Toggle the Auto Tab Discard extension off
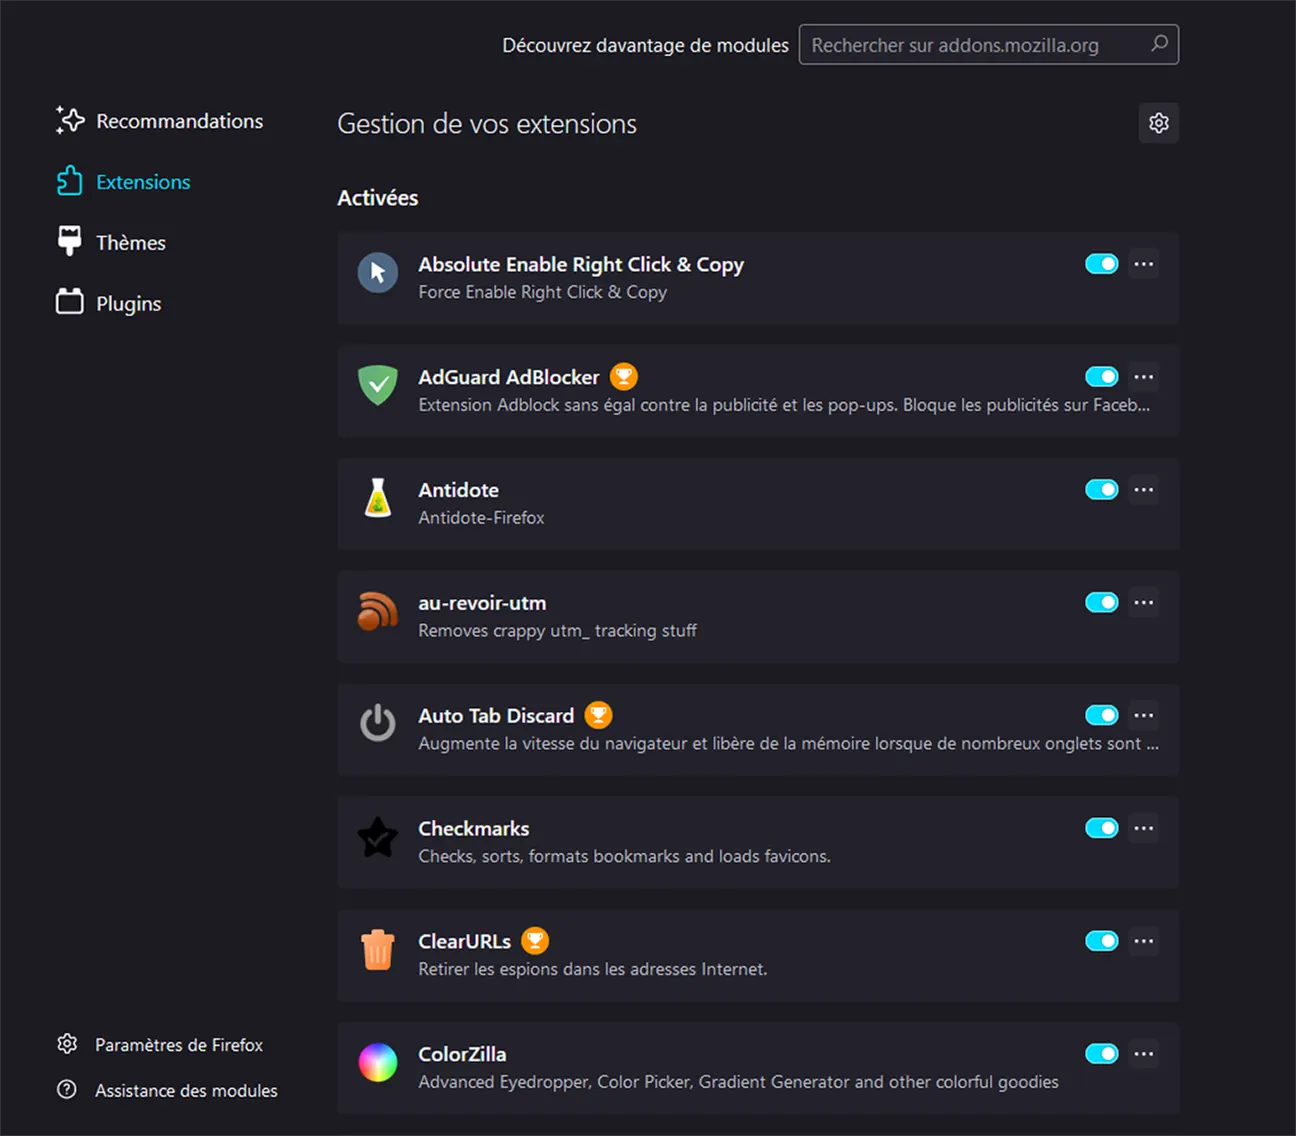Screen dimensions: 1296x1136 [x=1102, y=715]
